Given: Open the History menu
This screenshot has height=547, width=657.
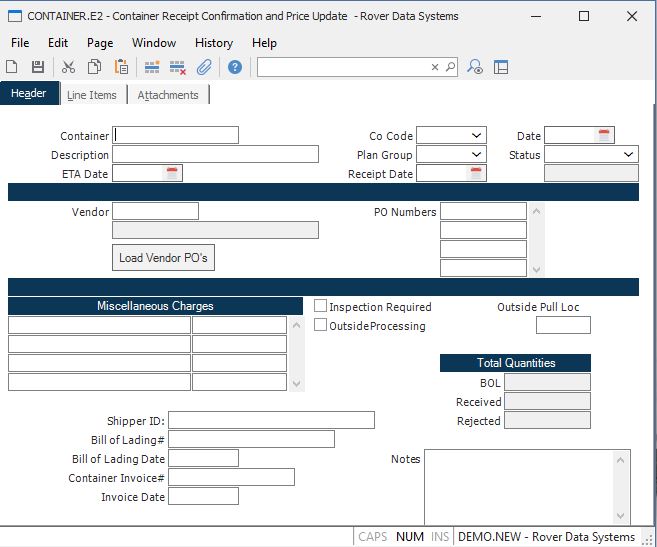Looking at the screenshot, I should click(x=213, y=43).
